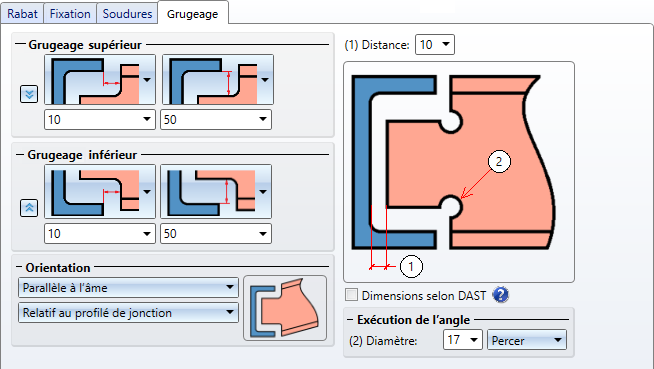The width and height of the screenshot is (654, 369).
Task: Click the Grugeage supérieur heading
Action: 85,45
